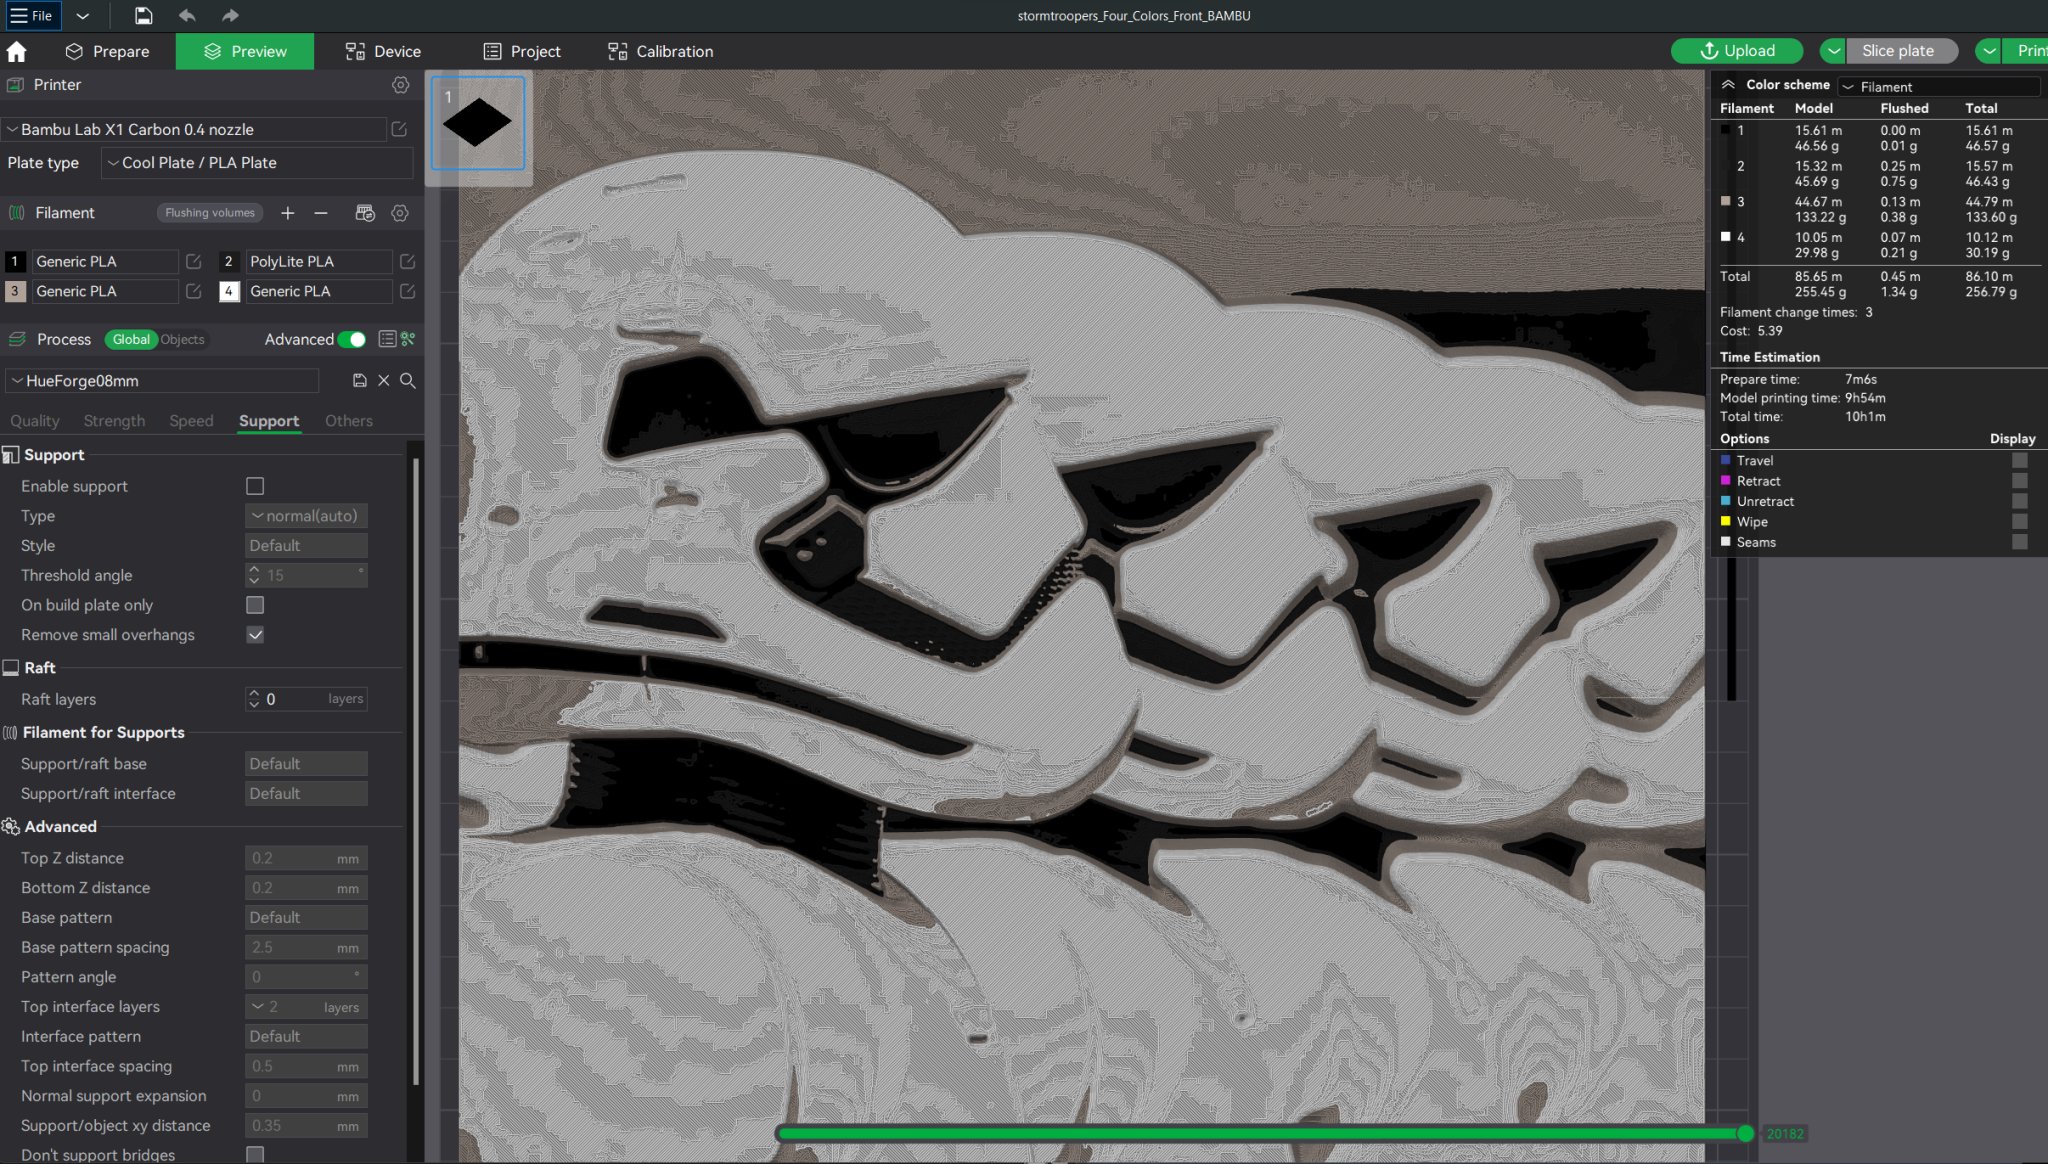Open the Strength settings tab
The image size is (2048, 1164).
pos(113,421)
